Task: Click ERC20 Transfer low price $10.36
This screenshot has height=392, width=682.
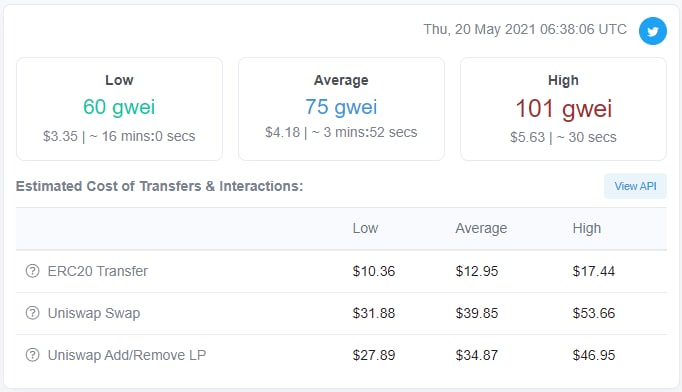Action: [x=374, y=271]
